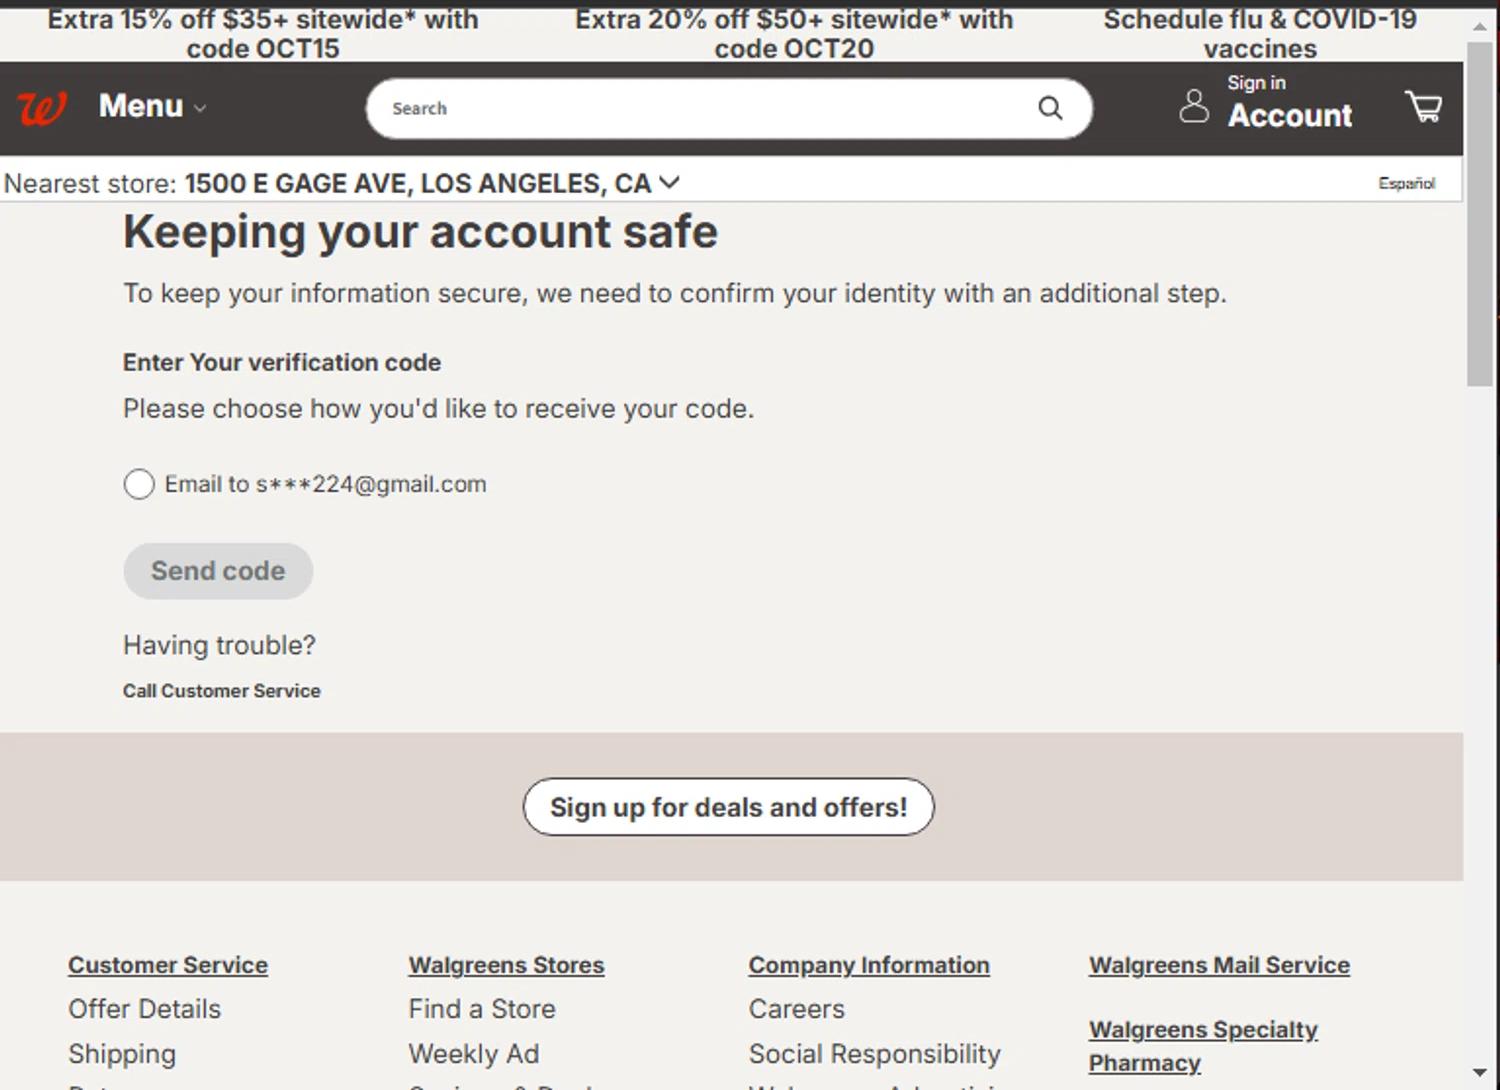Open Social Responsibility link
The image size is (1500, 1090).
point(875,1054)
